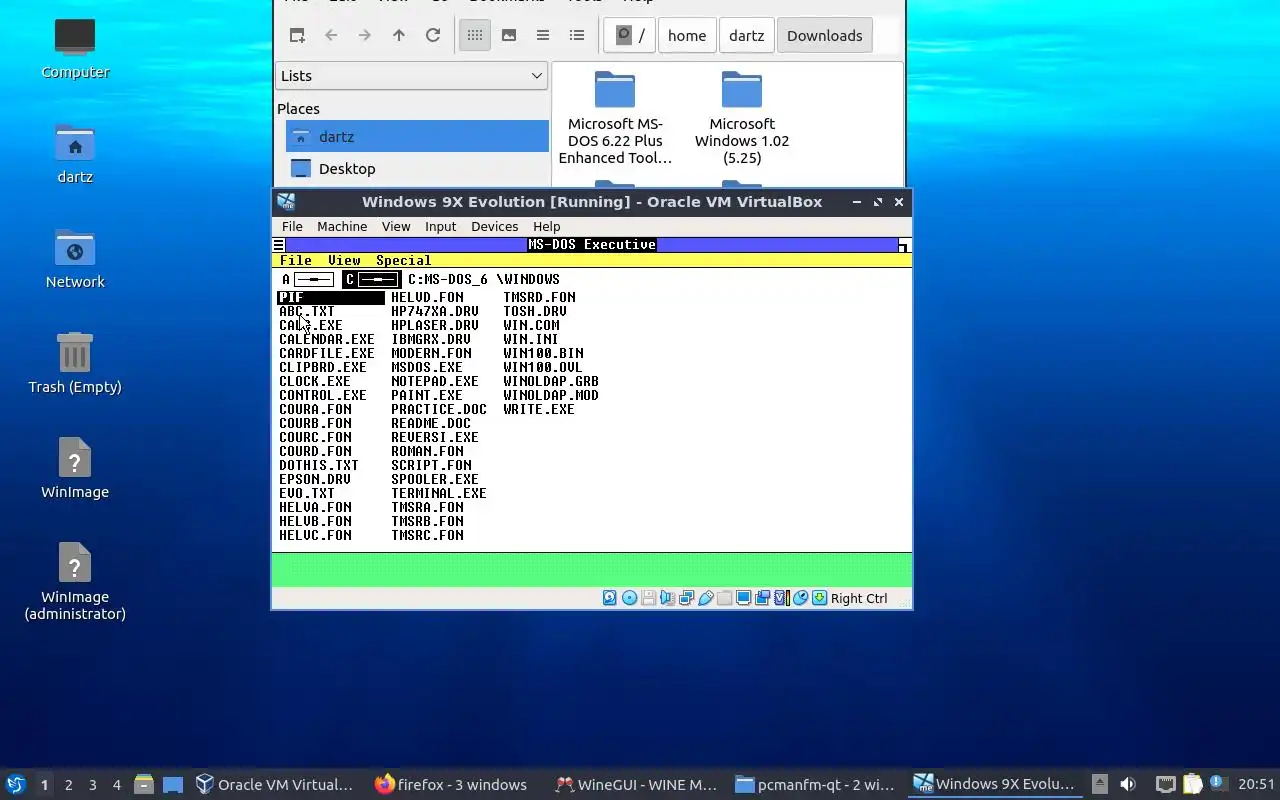The image size is (1280, 800).
Task: Select the WinImage desktop icon
Action: [x=75, y=468]
